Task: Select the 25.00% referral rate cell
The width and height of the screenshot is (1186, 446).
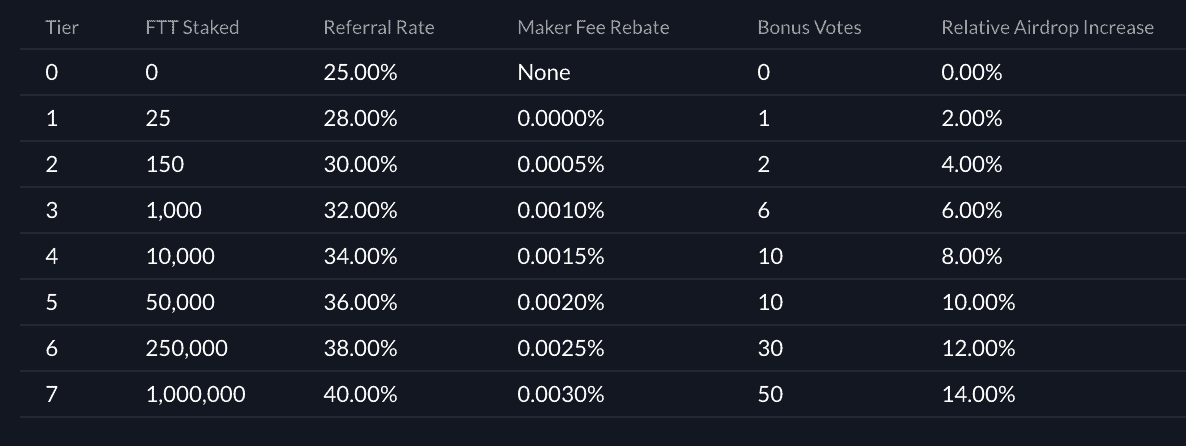Action: click(x=360, y=72)
